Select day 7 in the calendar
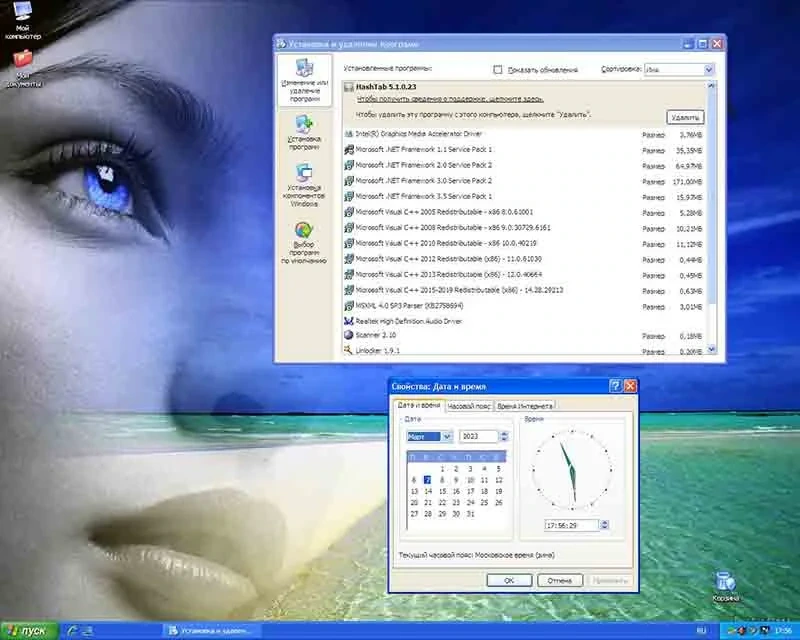 point(428,480)
